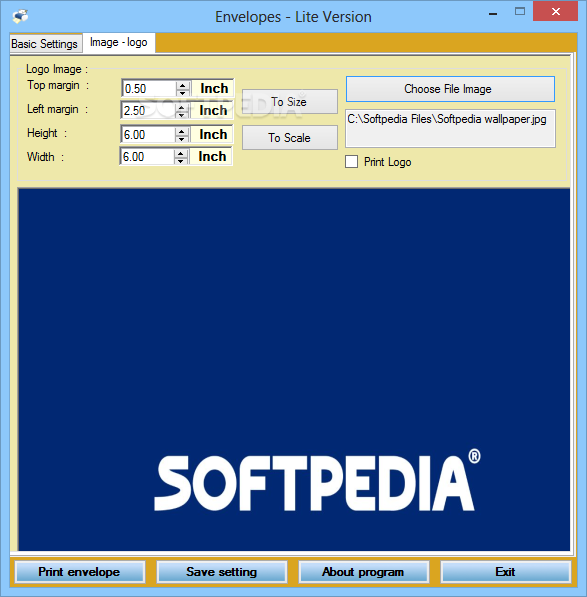Click the Inch unit label beside Height
Viewport: 587px width, 597px height.
(x=213, y=134)
